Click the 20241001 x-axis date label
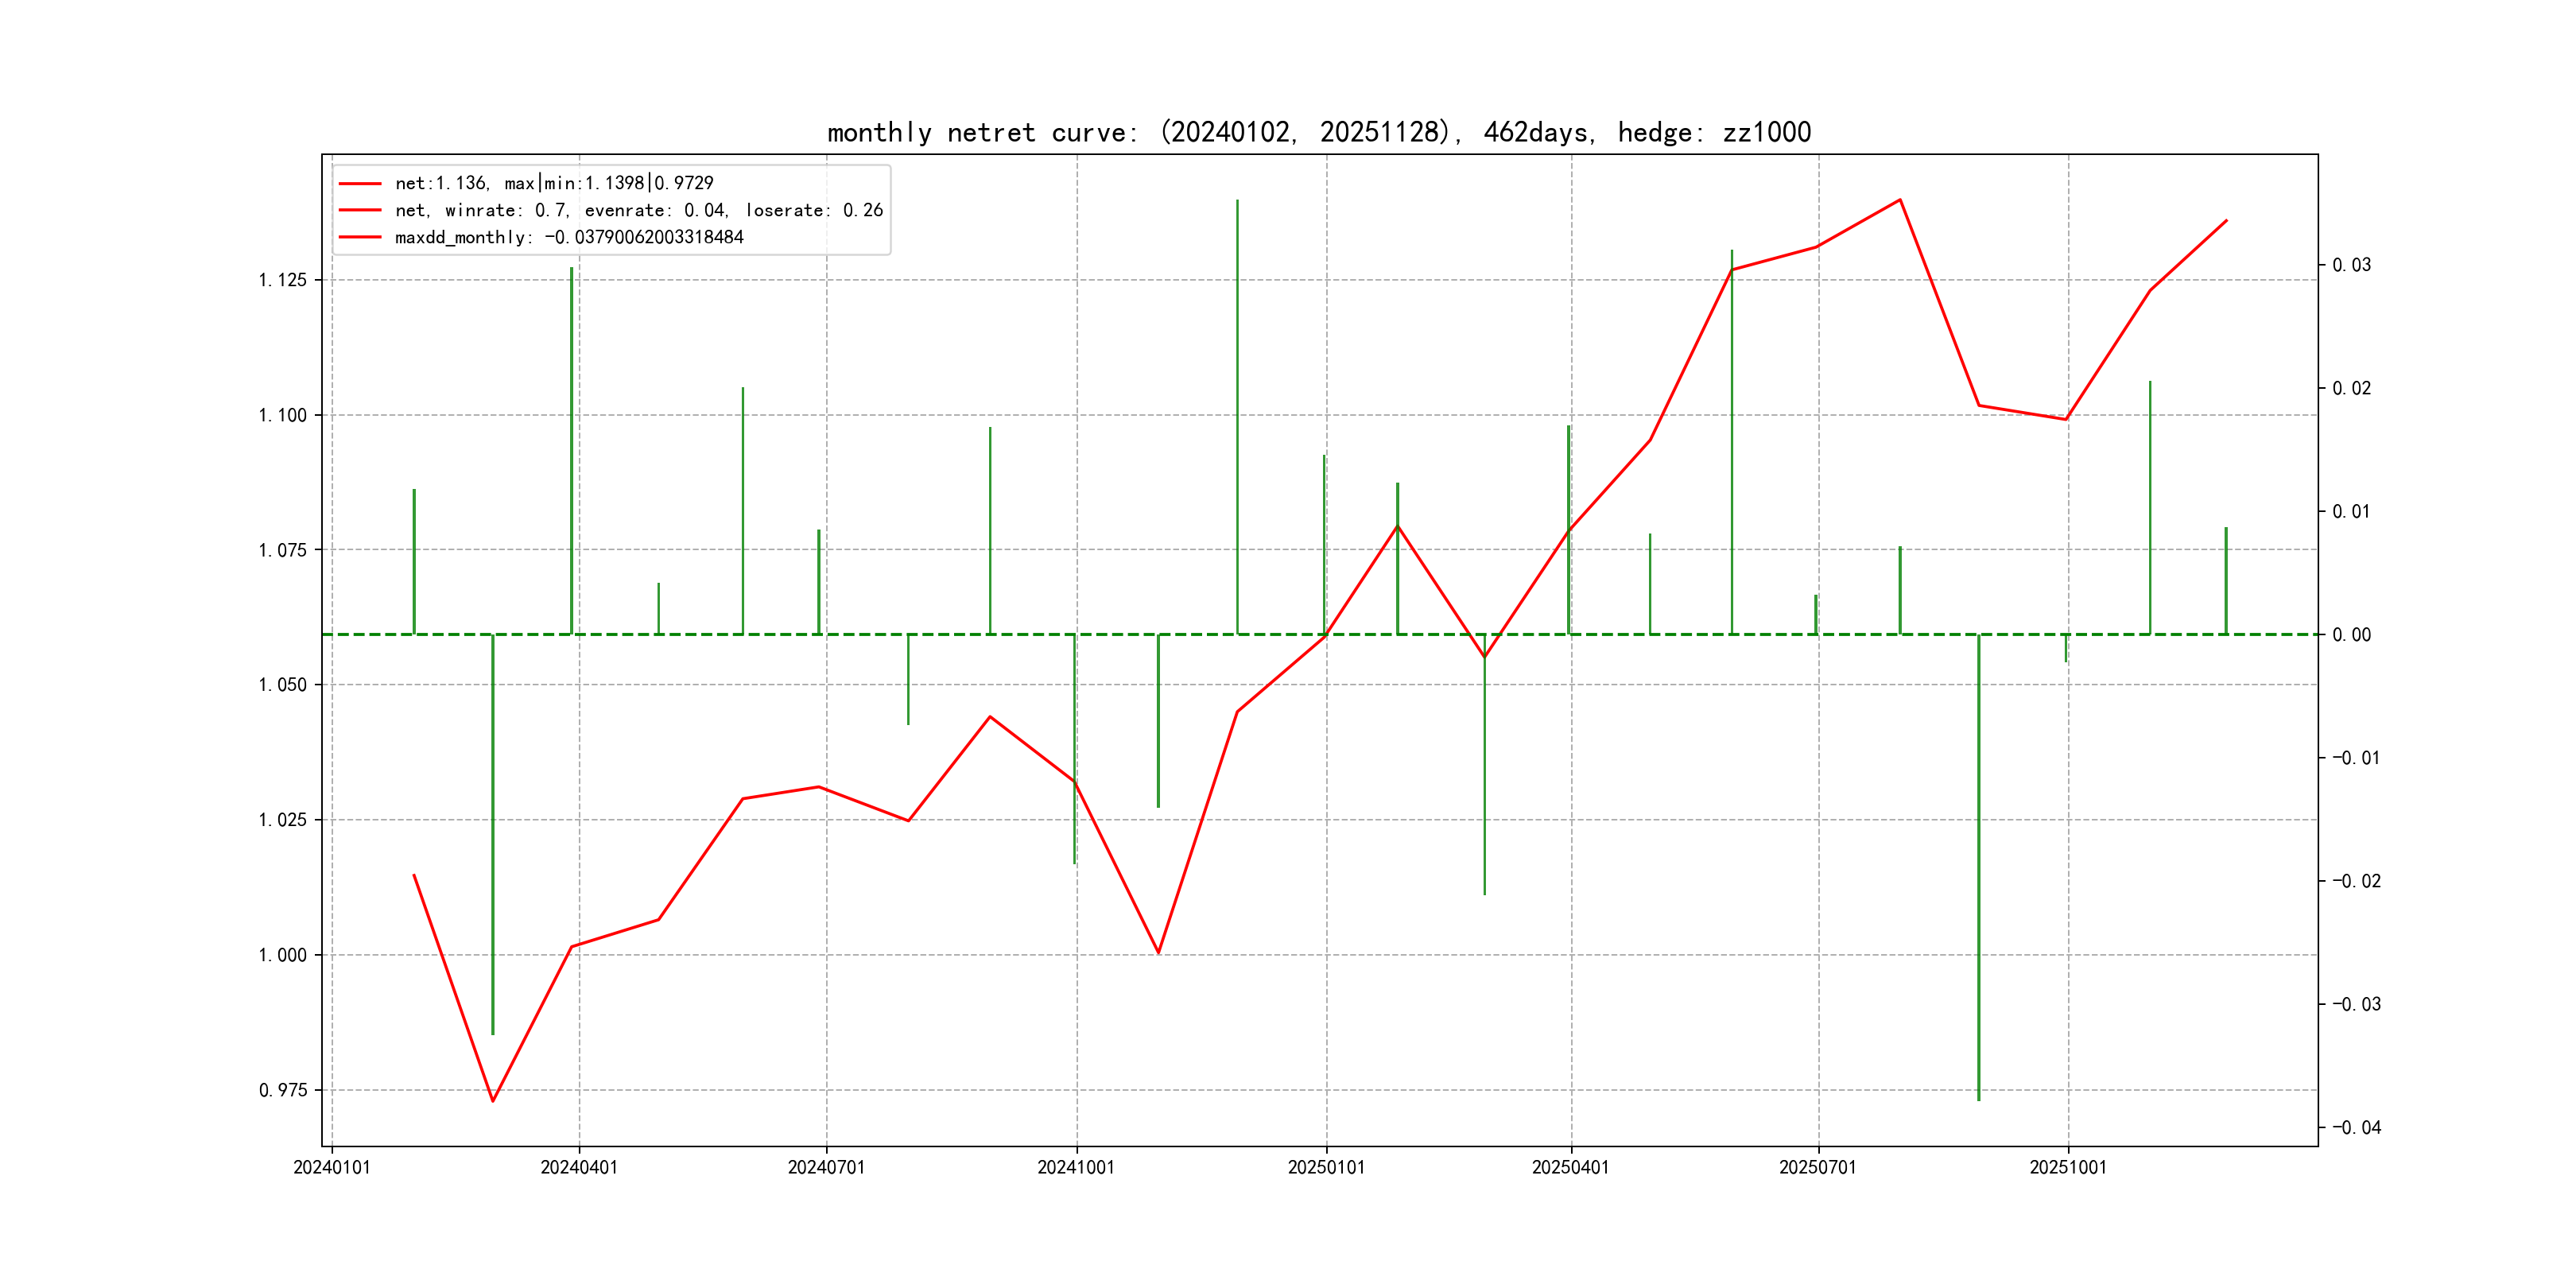2576x1288 pixels. (1076, 1167)
